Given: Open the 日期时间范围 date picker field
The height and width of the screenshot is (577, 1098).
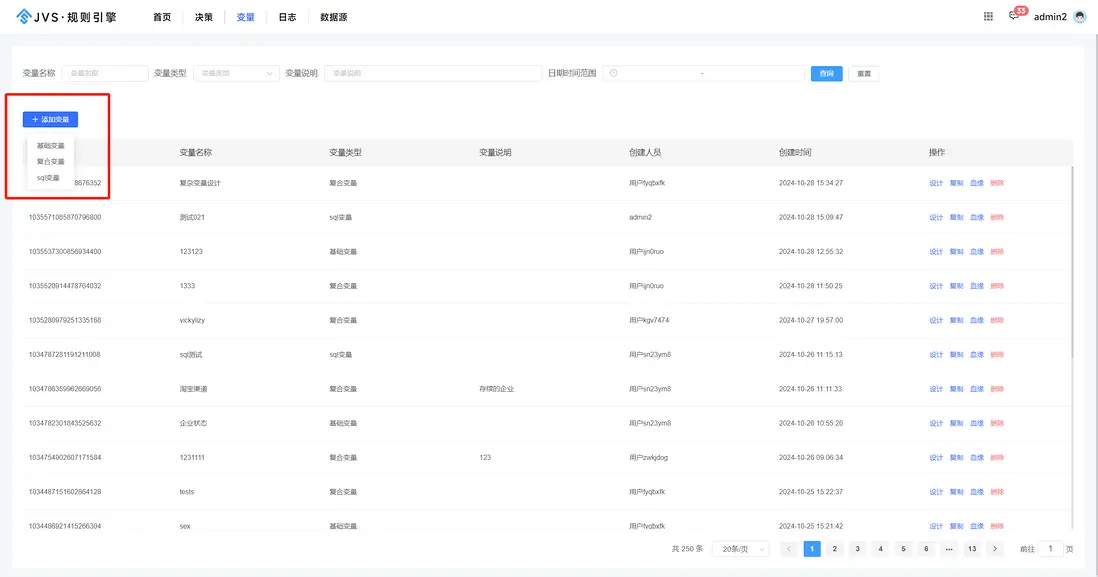Looking at the screenshot, I should 704,73.
